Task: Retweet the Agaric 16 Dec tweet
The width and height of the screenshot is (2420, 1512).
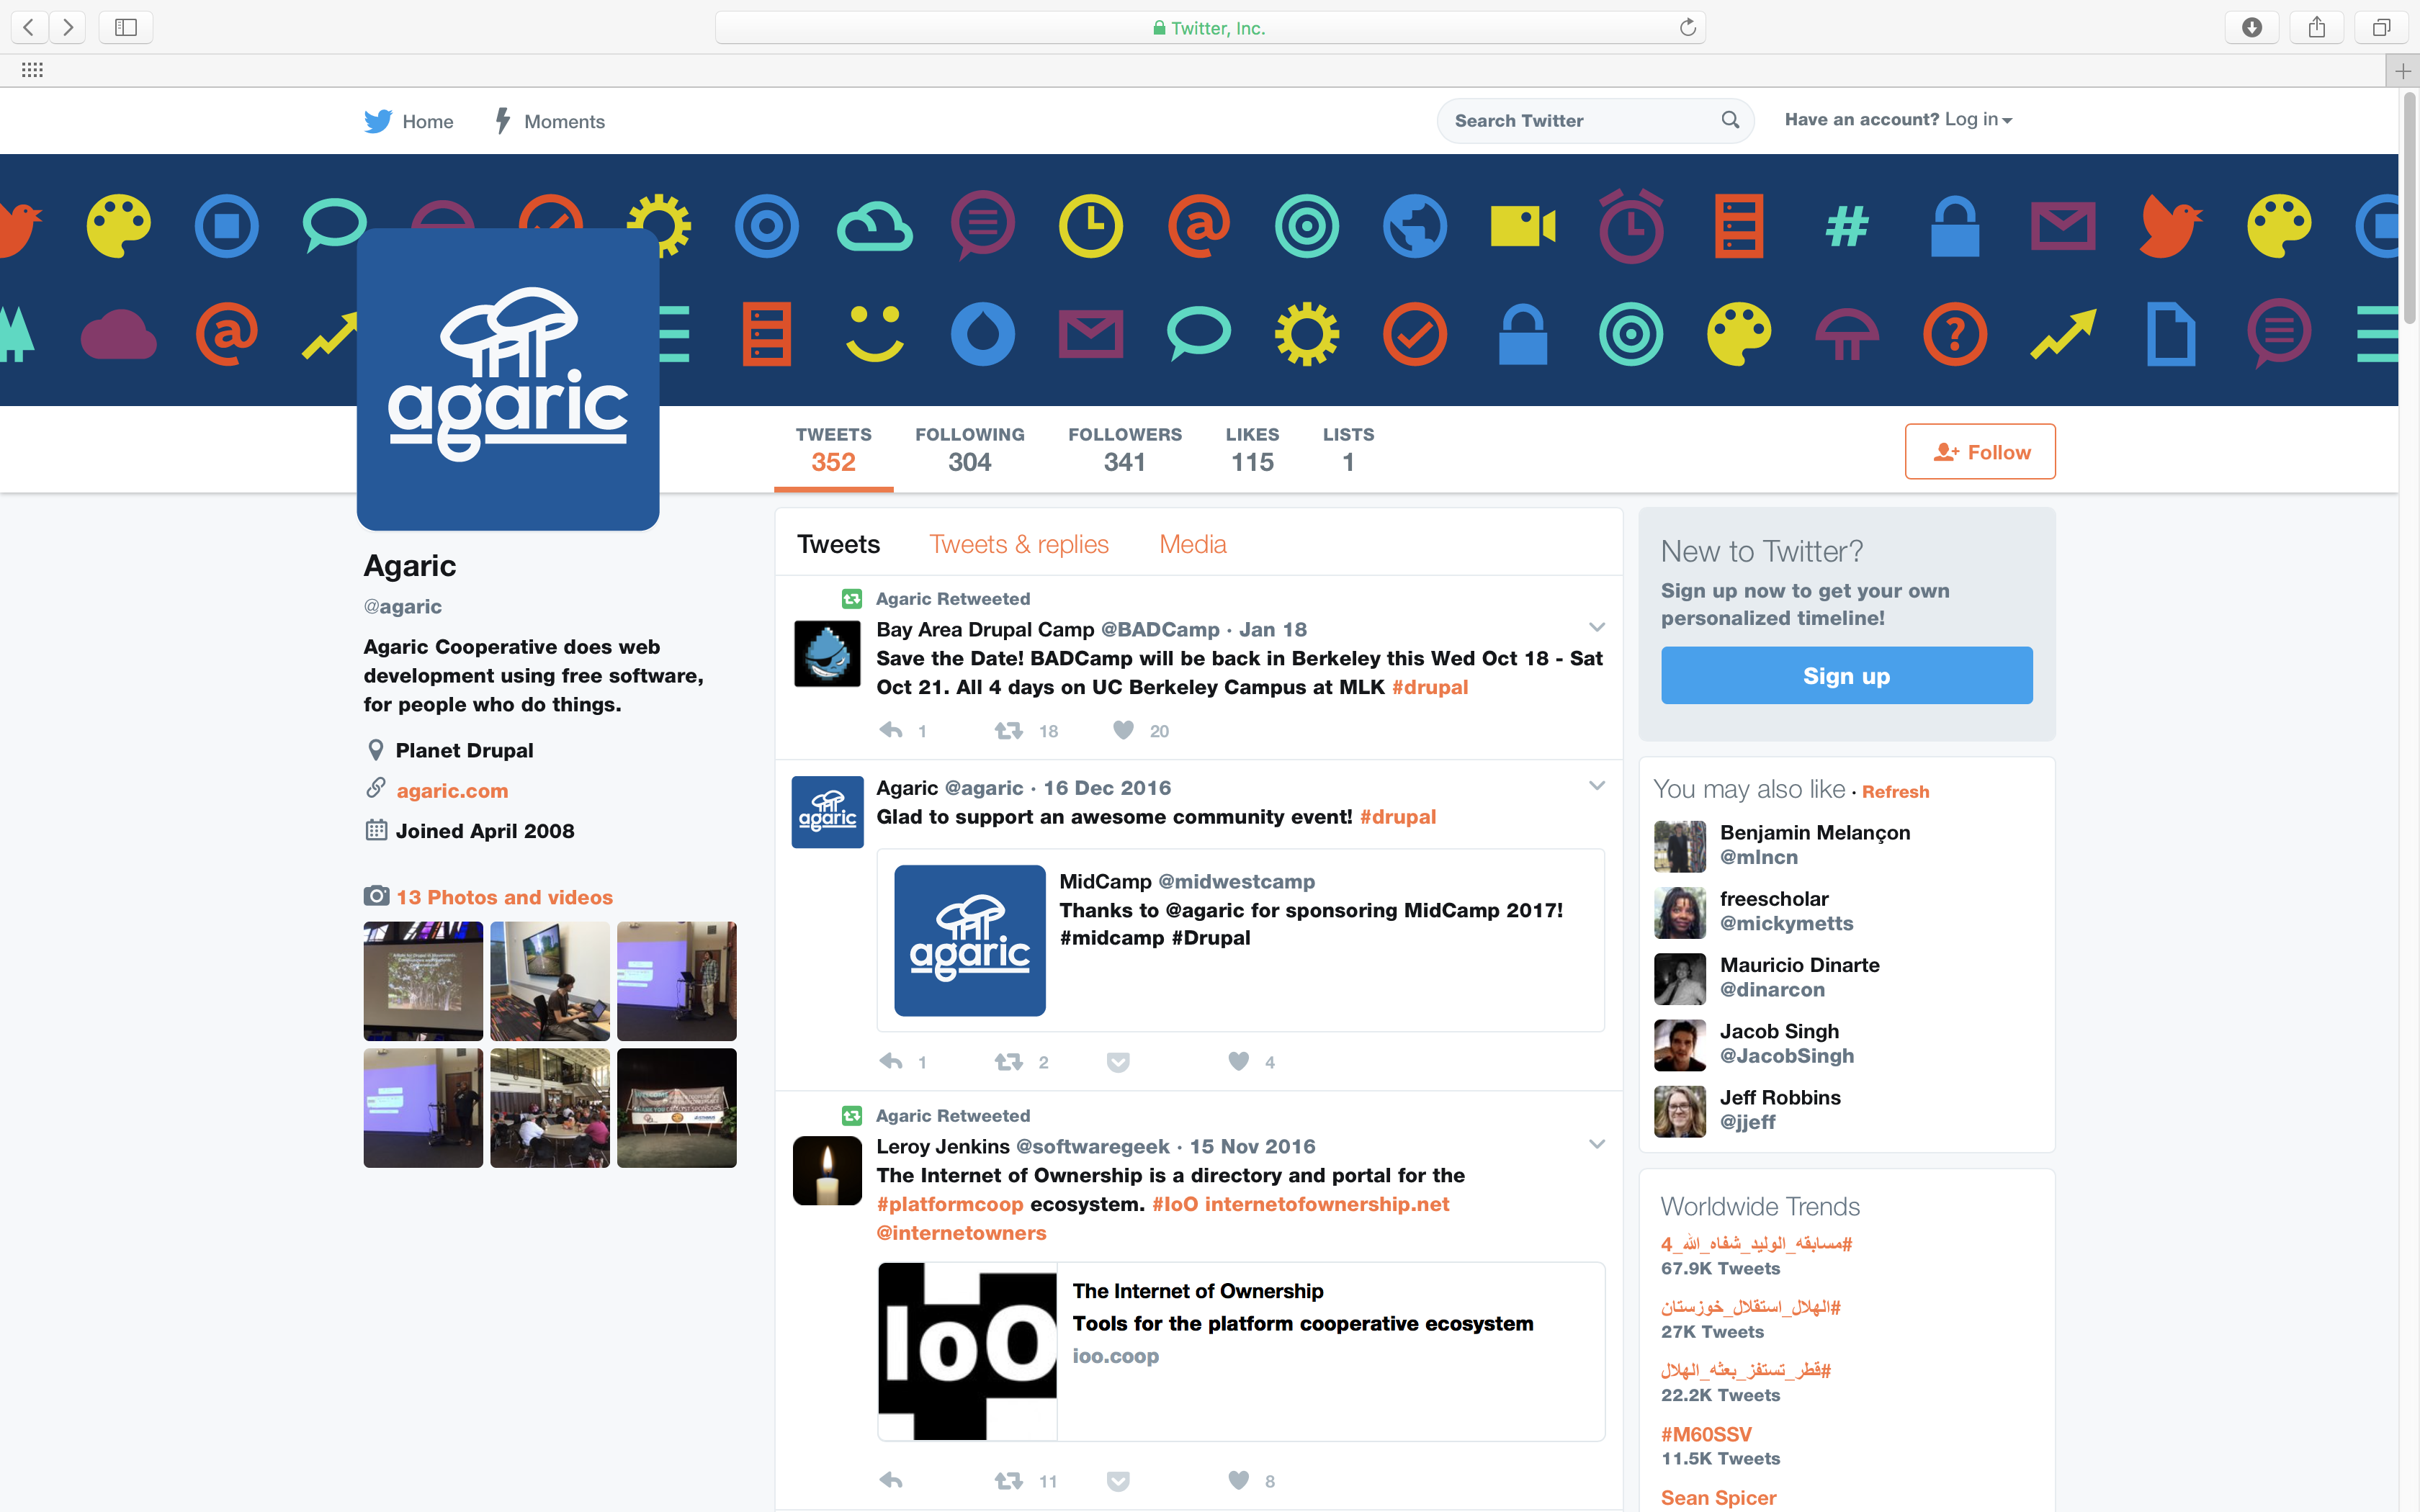Action: [x=1008, y=1062]
